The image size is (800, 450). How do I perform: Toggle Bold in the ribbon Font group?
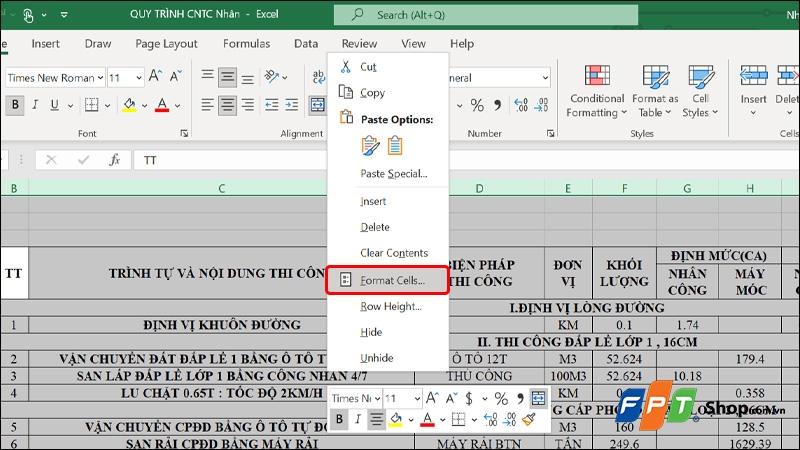tap(15, 105)
